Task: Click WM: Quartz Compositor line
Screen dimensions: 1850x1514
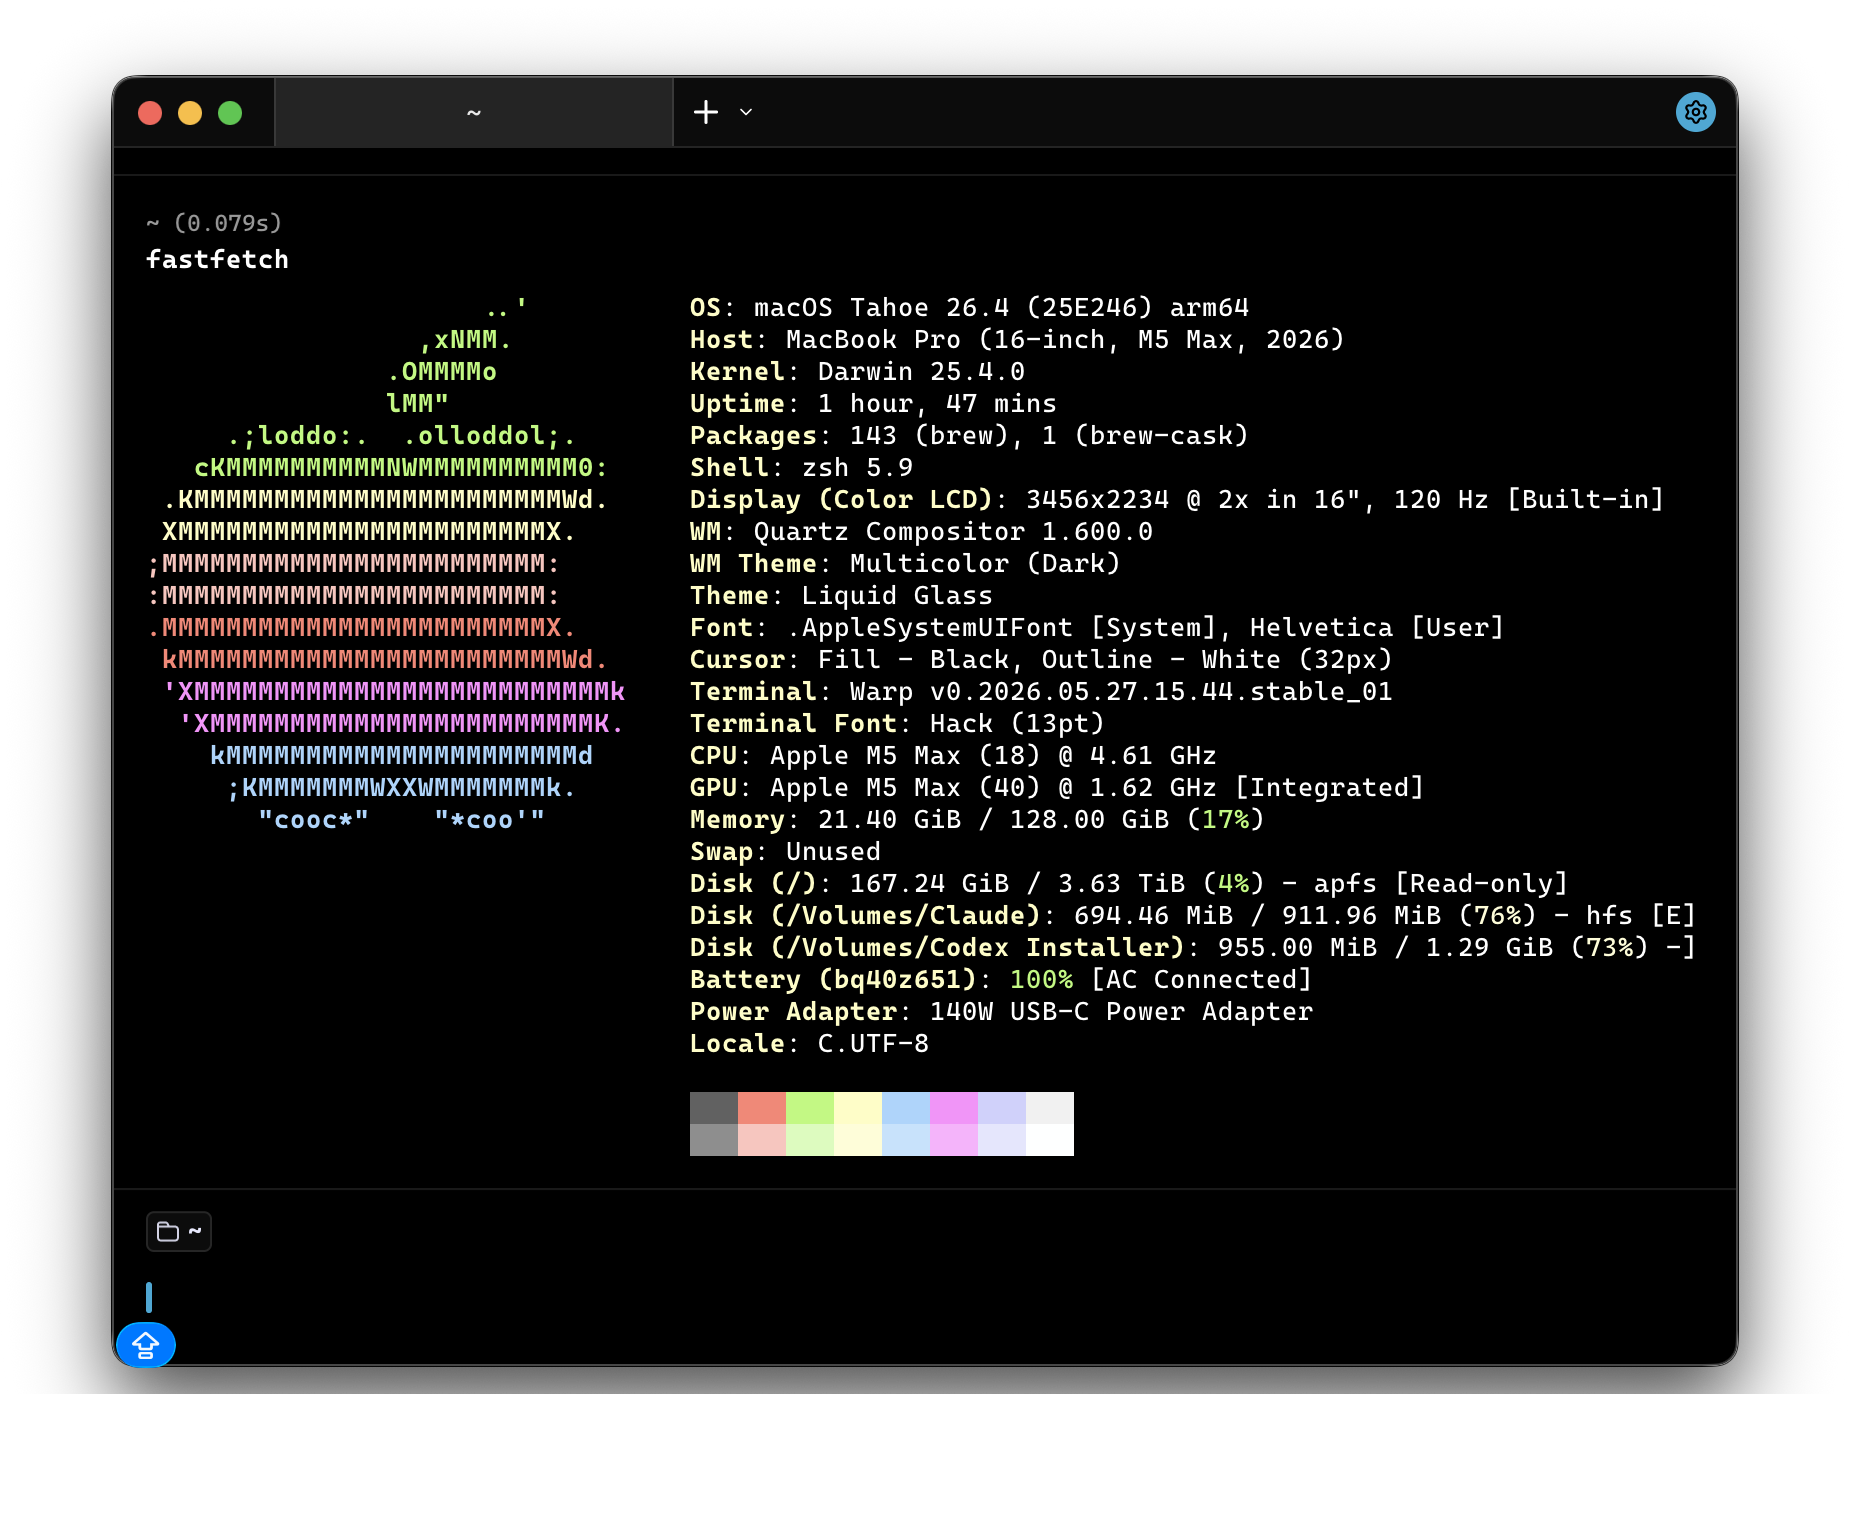Action: [x=921, y=532]
